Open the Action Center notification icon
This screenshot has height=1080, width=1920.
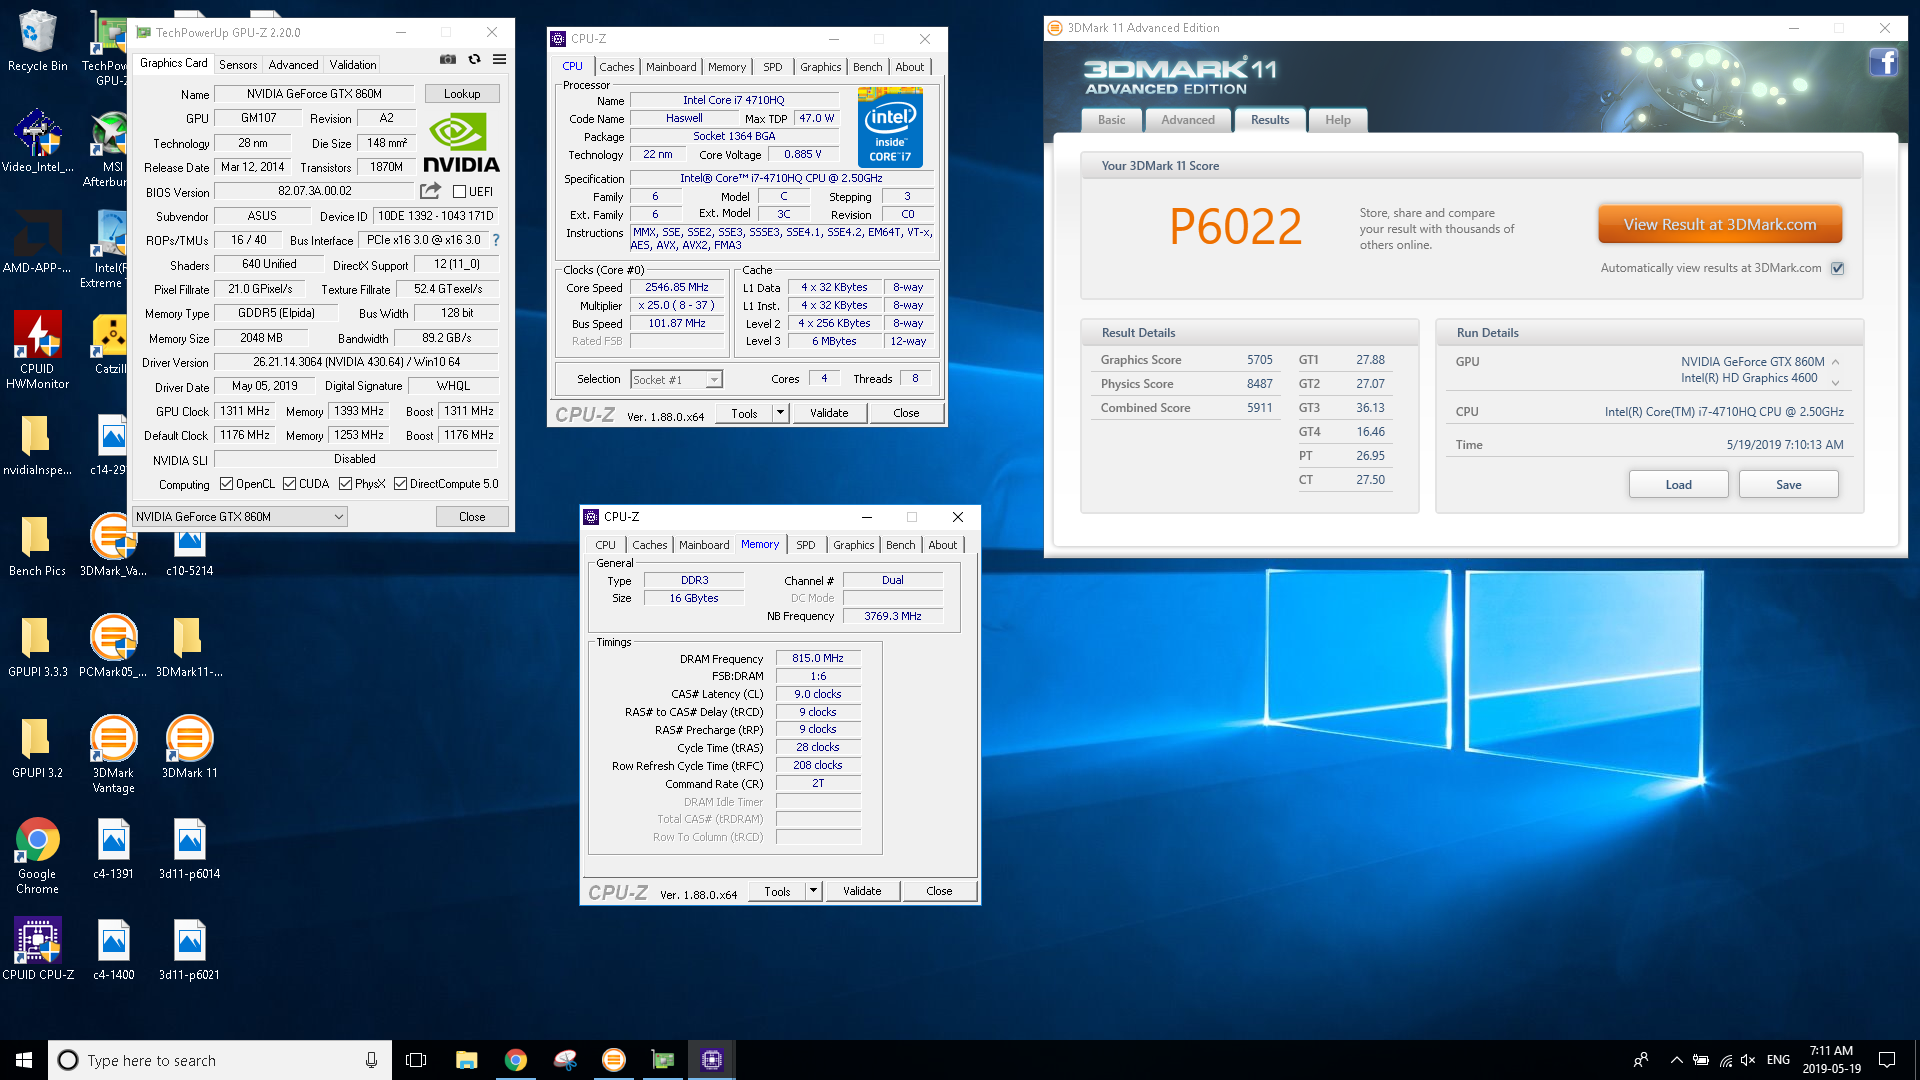coord(1887,1060)
